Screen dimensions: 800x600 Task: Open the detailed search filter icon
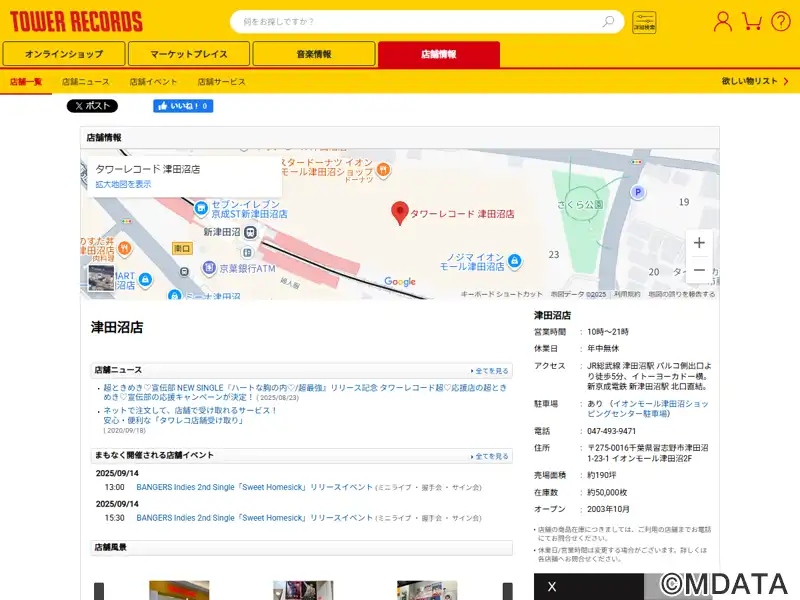644,22
